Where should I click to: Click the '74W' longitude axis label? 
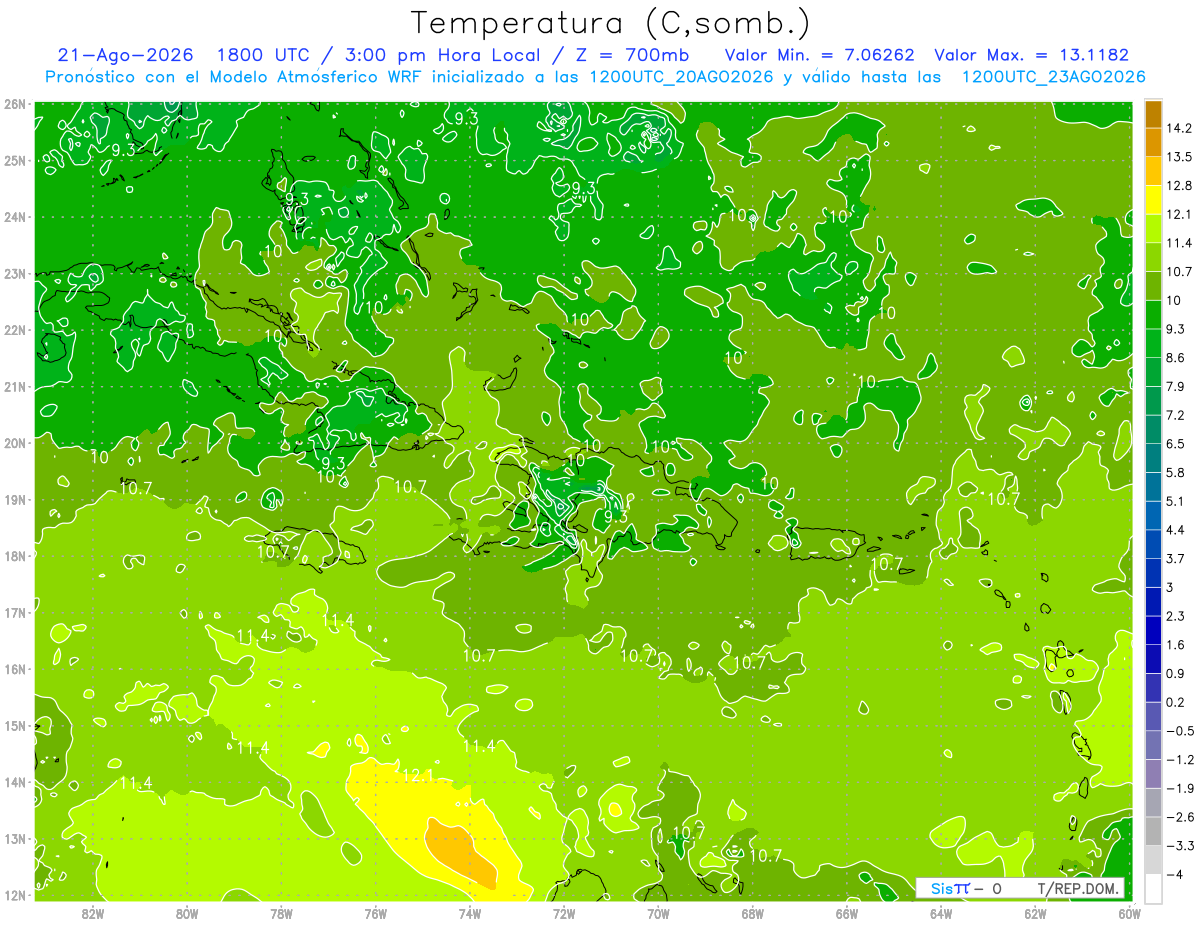[470, 913]
